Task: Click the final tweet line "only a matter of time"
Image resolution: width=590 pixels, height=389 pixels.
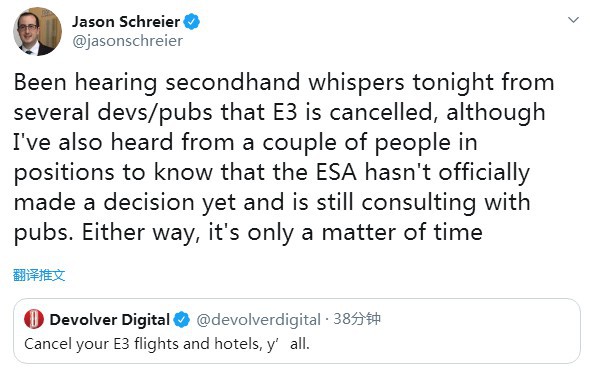Action: tap(248, 234)
